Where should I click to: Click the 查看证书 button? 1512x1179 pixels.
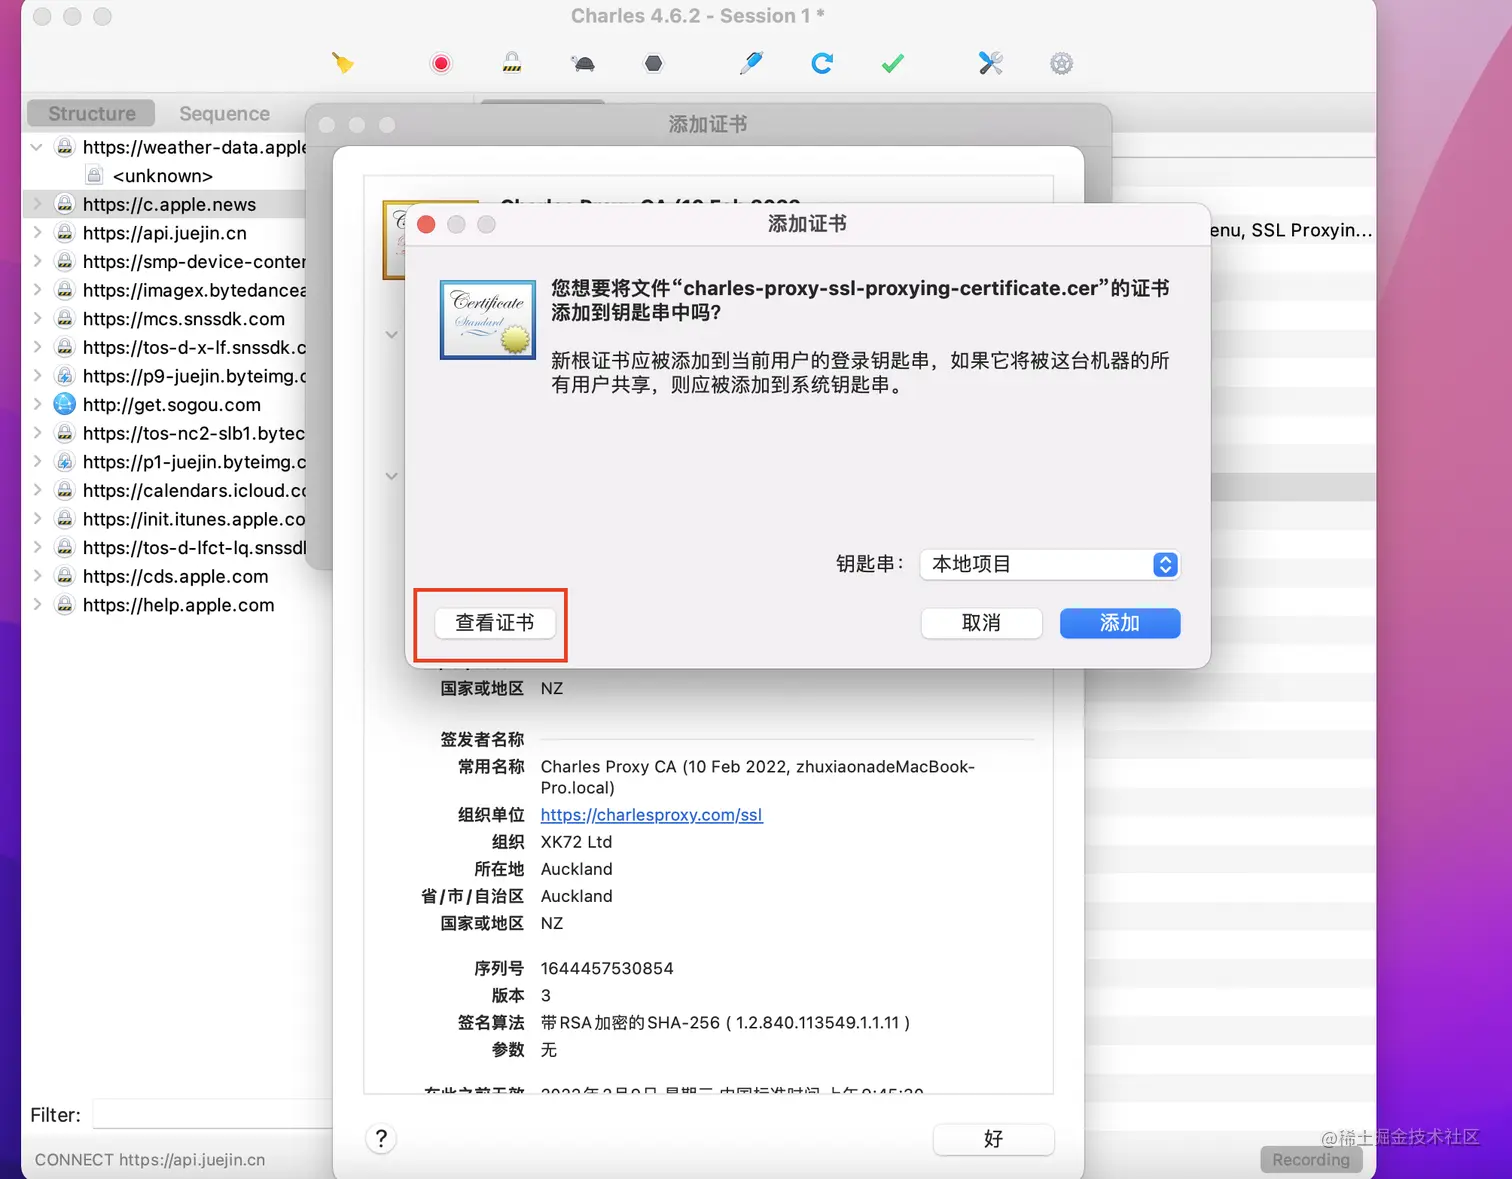coord(493,623)
